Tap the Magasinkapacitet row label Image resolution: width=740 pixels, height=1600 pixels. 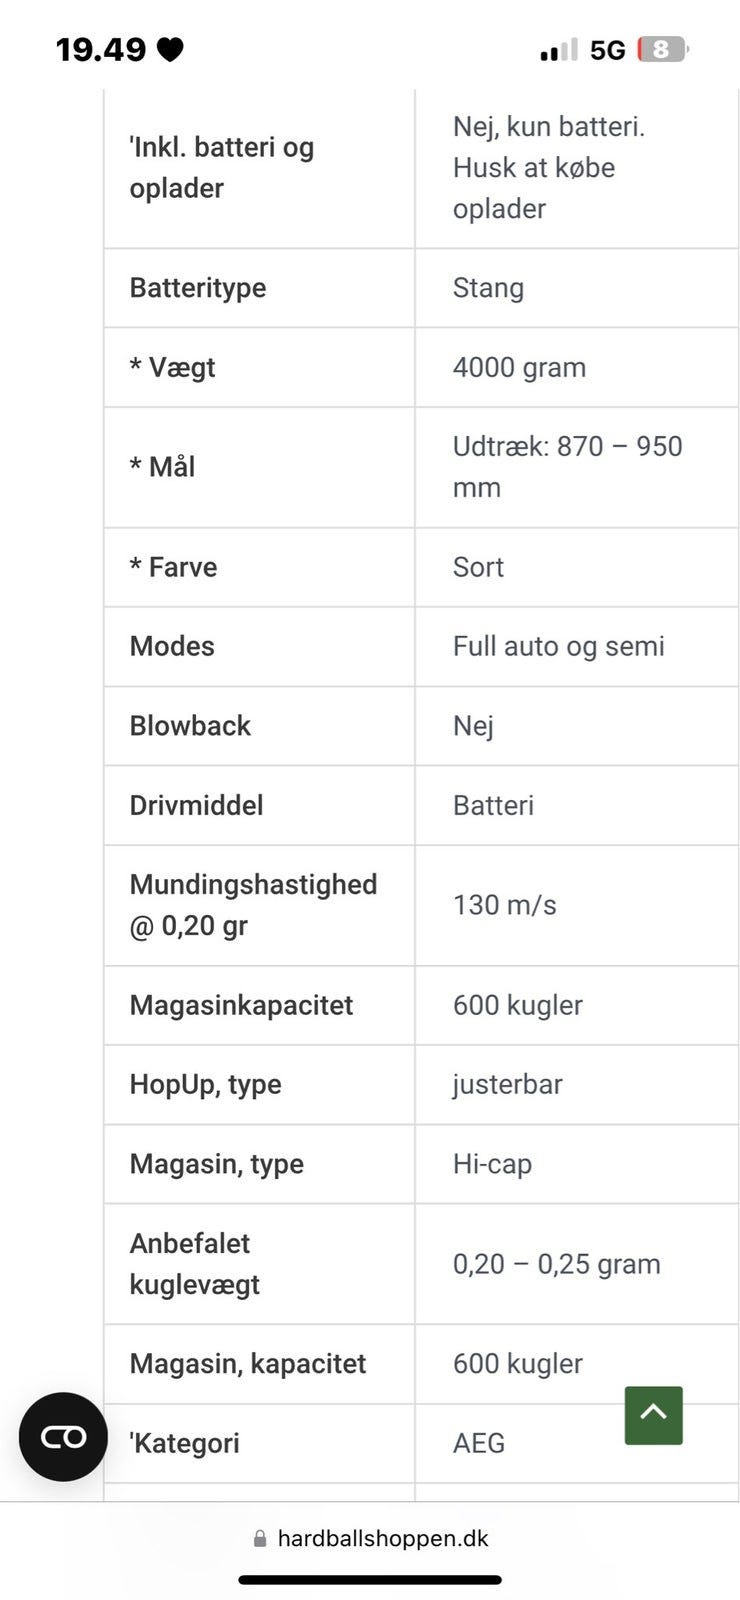click(x=241, y=1005)
